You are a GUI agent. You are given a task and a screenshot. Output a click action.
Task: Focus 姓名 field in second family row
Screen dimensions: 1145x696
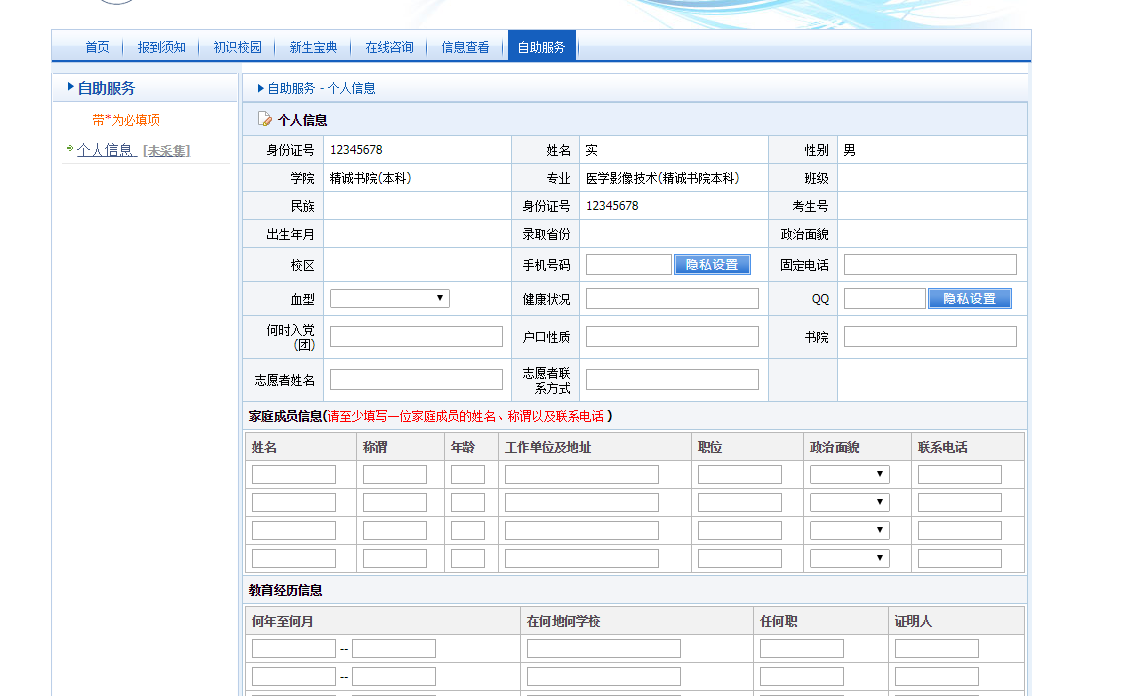pos(294,502)
